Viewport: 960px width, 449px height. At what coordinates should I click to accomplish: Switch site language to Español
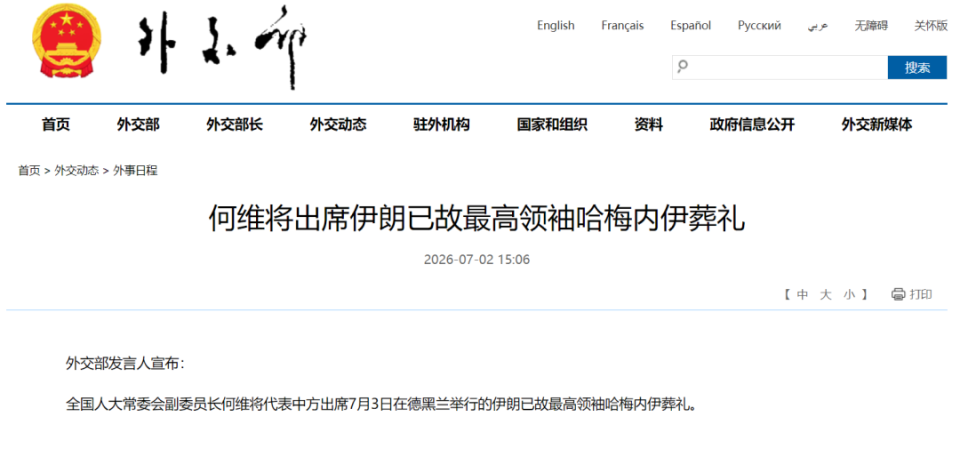(x=691, y=26)
